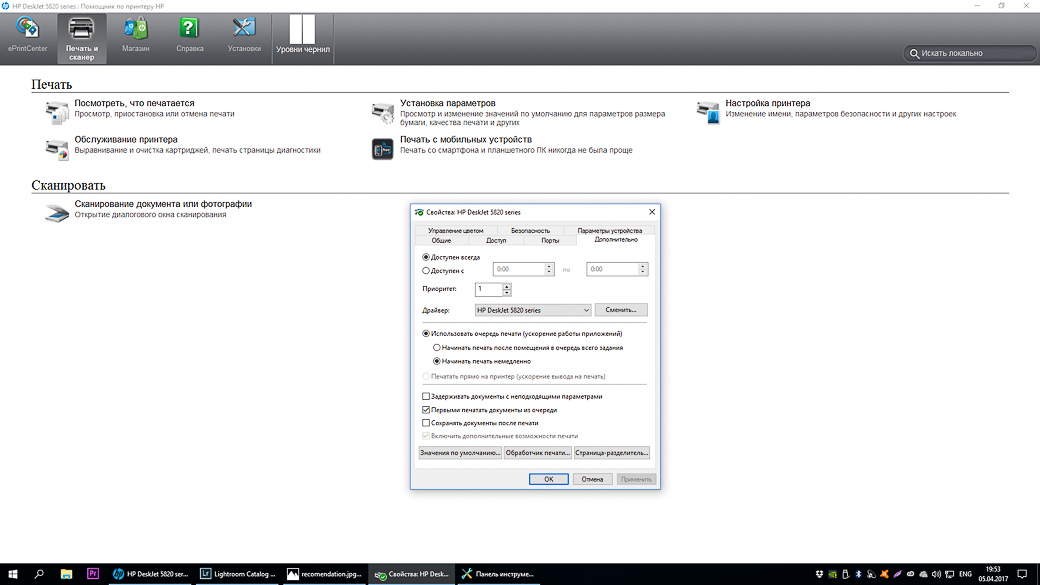Open the Windows Start menu
Viewport: 1040px width, 585px height.
[x=13, y=574]
